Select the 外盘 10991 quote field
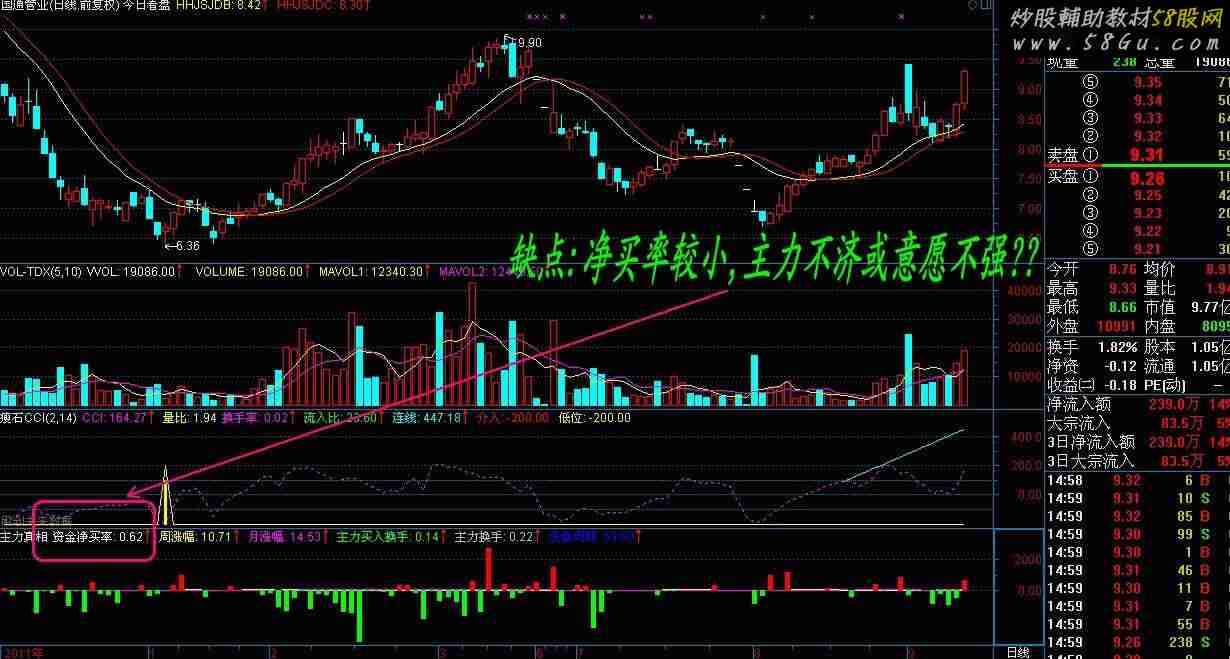Screen dimensions: 1230x659 click(1091, 326)
